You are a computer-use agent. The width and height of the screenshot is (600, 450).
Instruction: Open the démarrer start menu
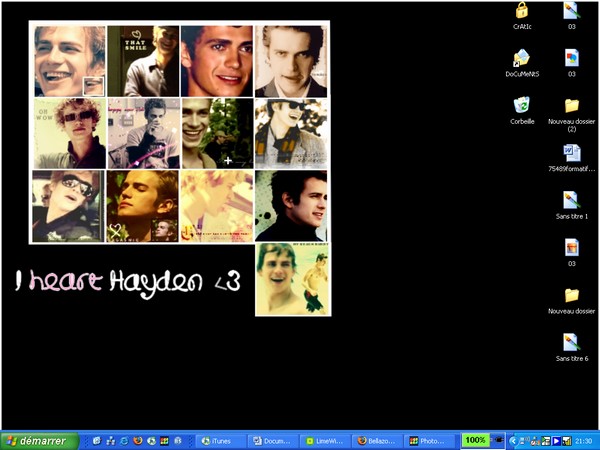(x=39, y=441)
